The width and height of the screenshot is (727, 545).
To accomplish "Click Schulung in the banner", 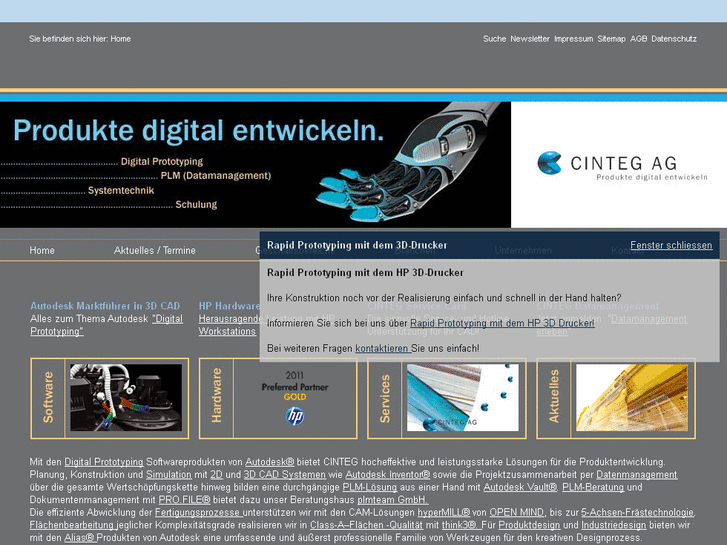I will pos(196,205).
